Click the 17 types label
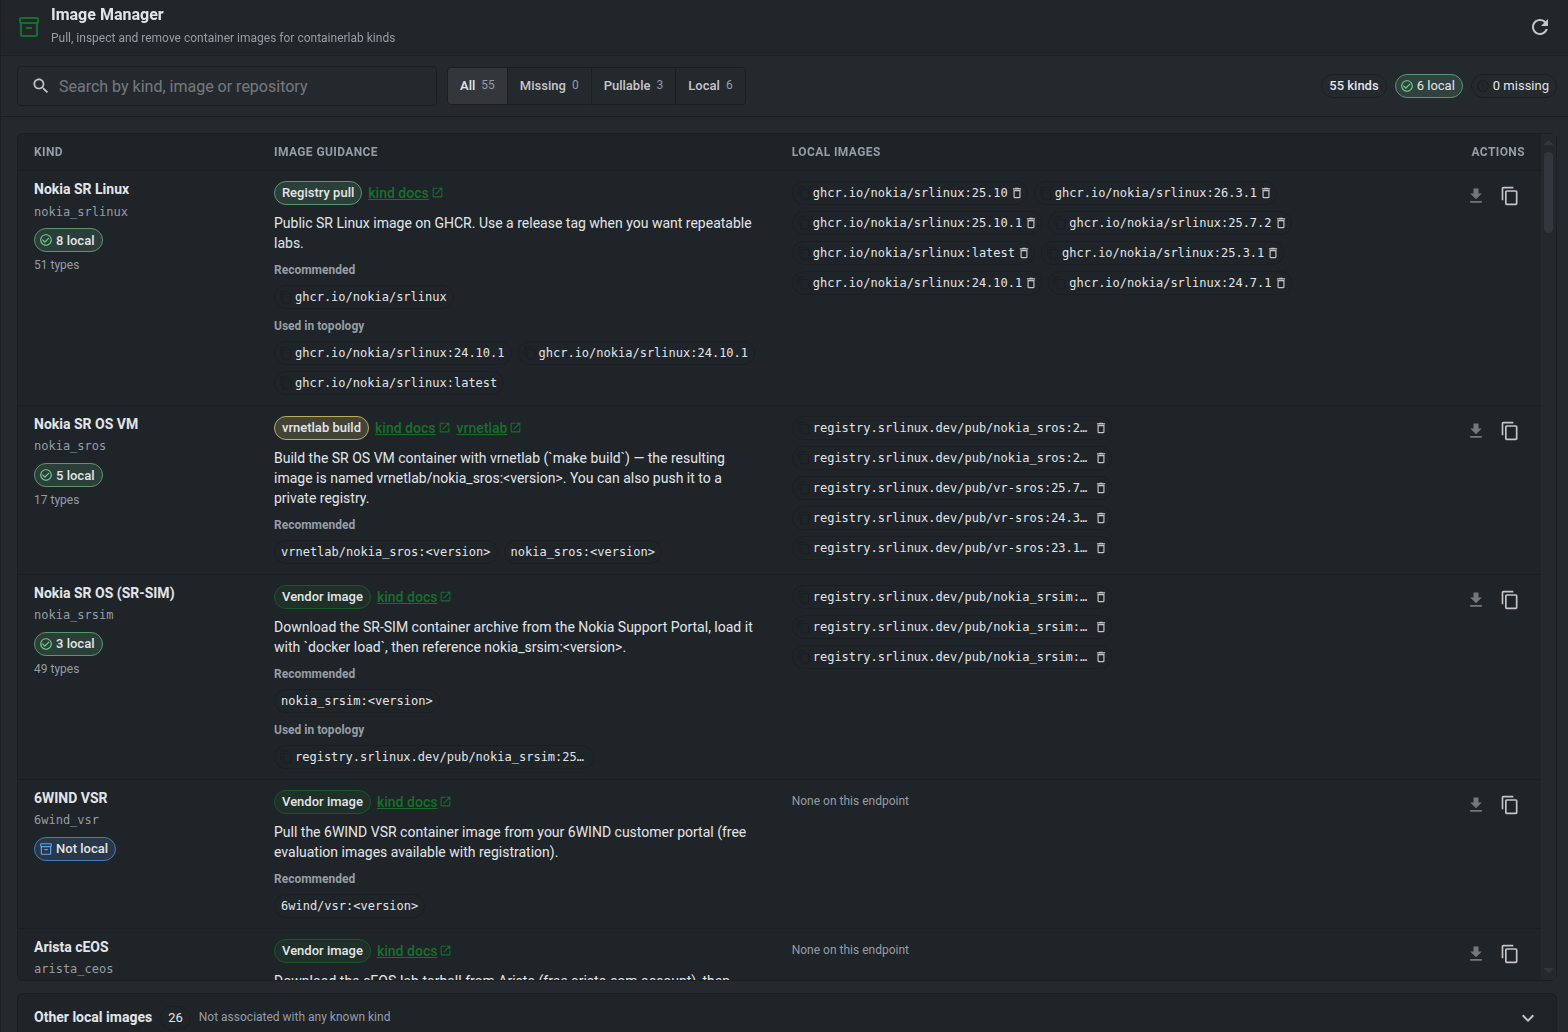Viewport: 1568px width, 1032px height. click(x=56, y=500)
